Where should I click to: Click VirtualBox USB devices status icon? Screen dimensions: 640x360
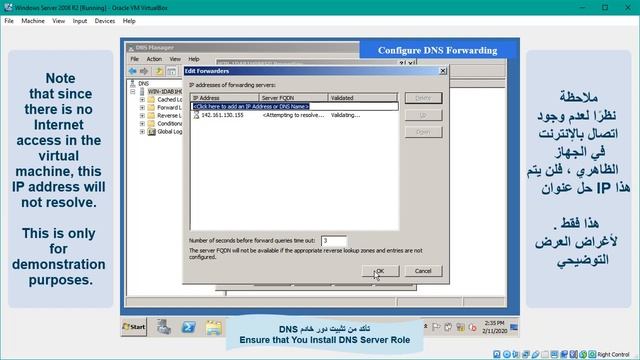pyautogui.click(x=535, y=354)
